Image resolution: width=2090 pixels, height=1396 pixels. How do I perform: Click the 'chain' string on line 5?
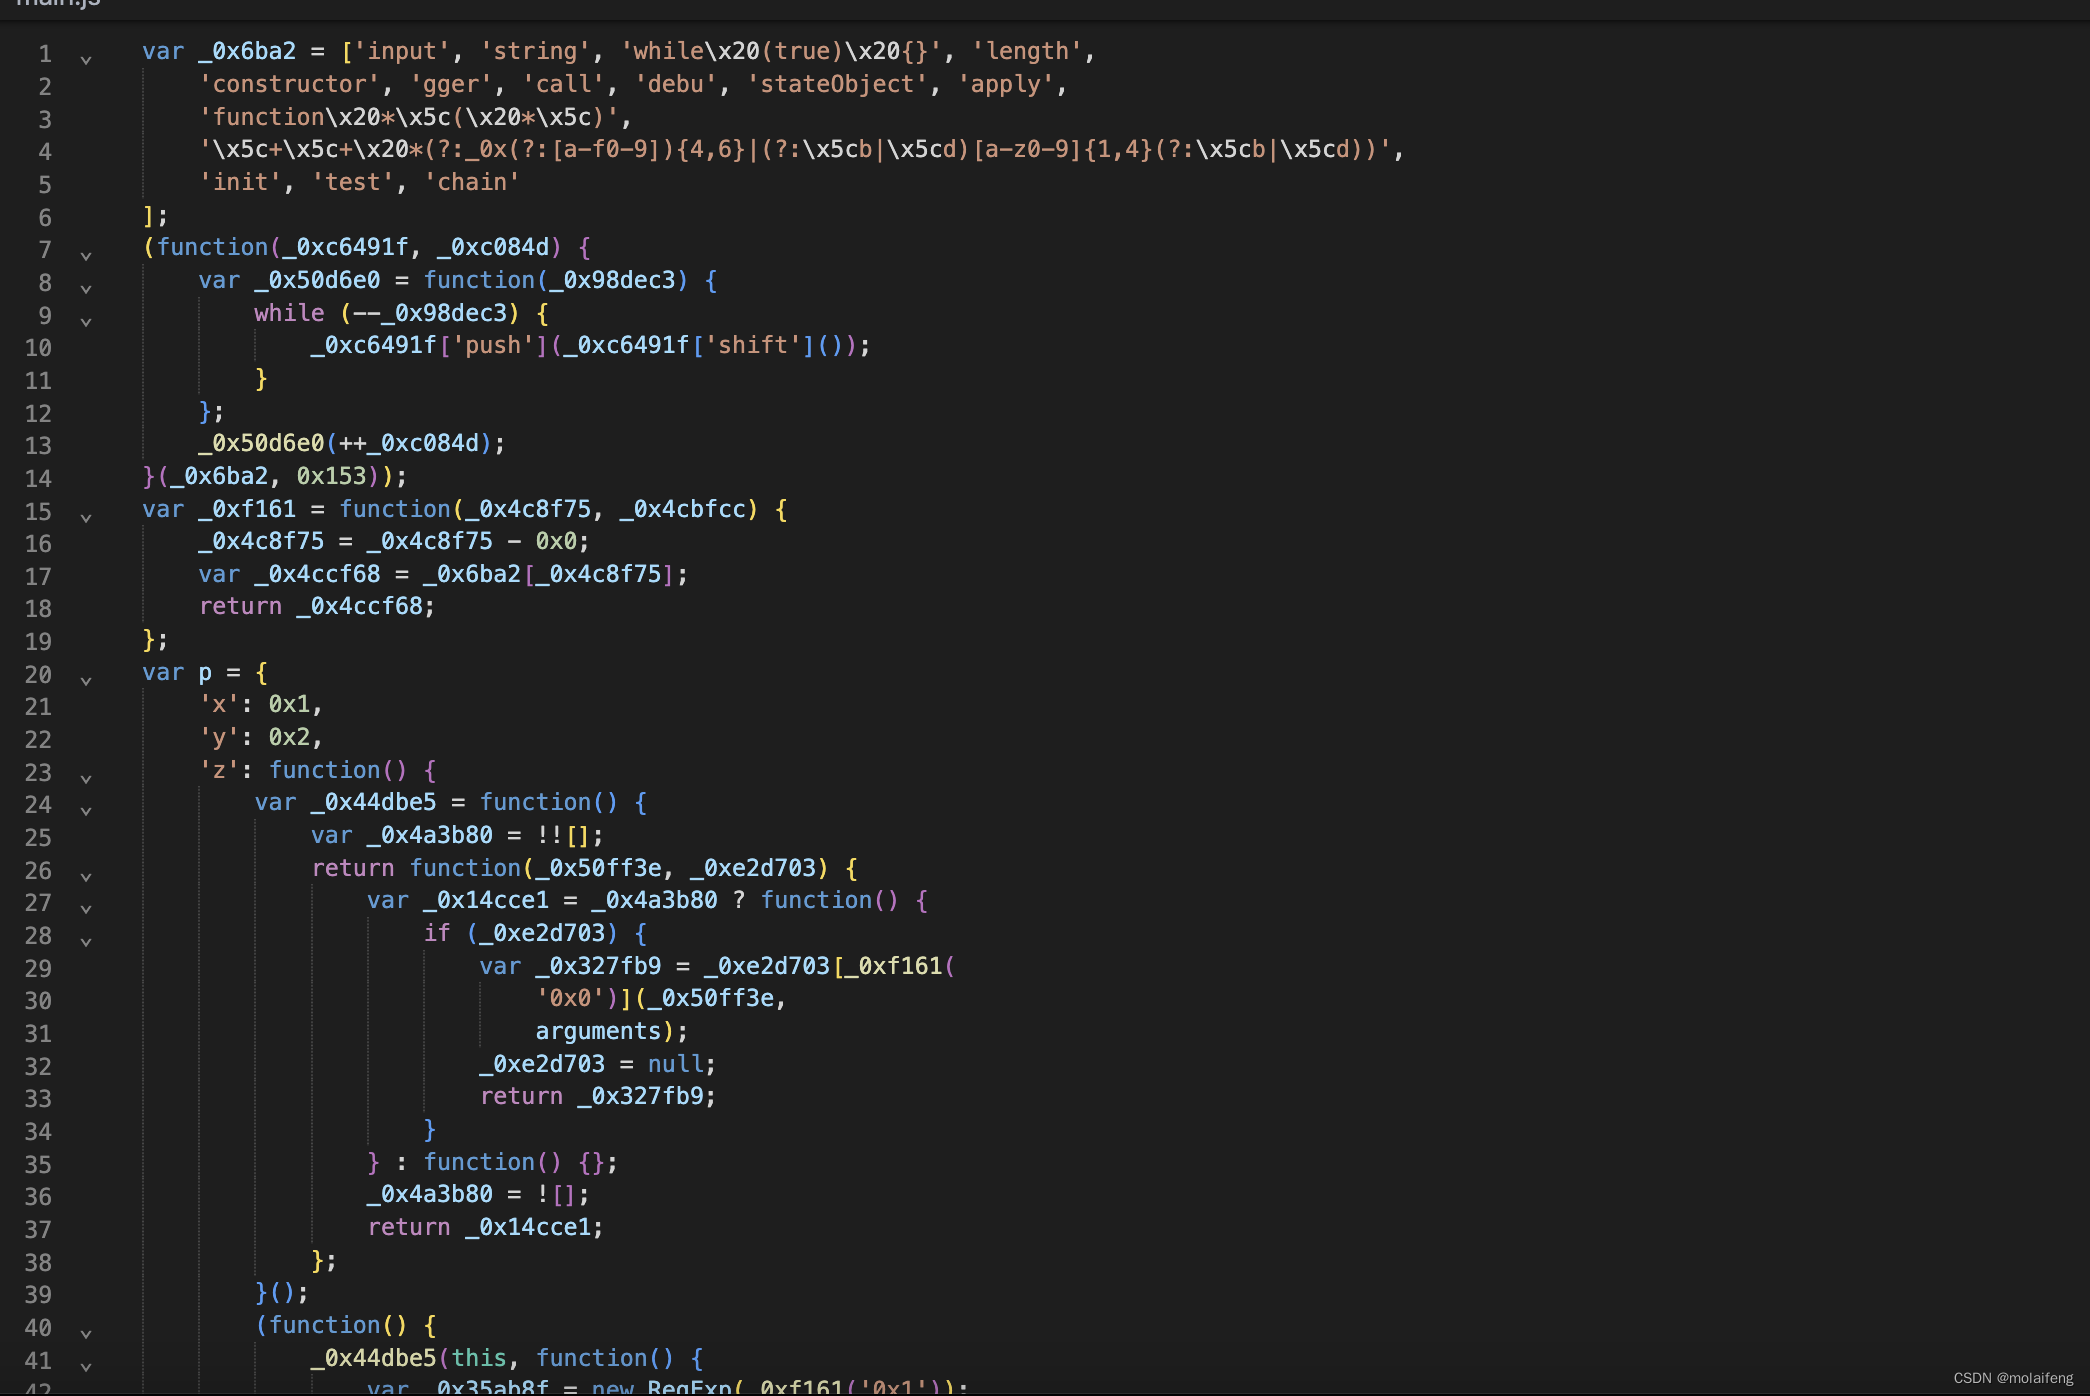[x=472, y=182]
